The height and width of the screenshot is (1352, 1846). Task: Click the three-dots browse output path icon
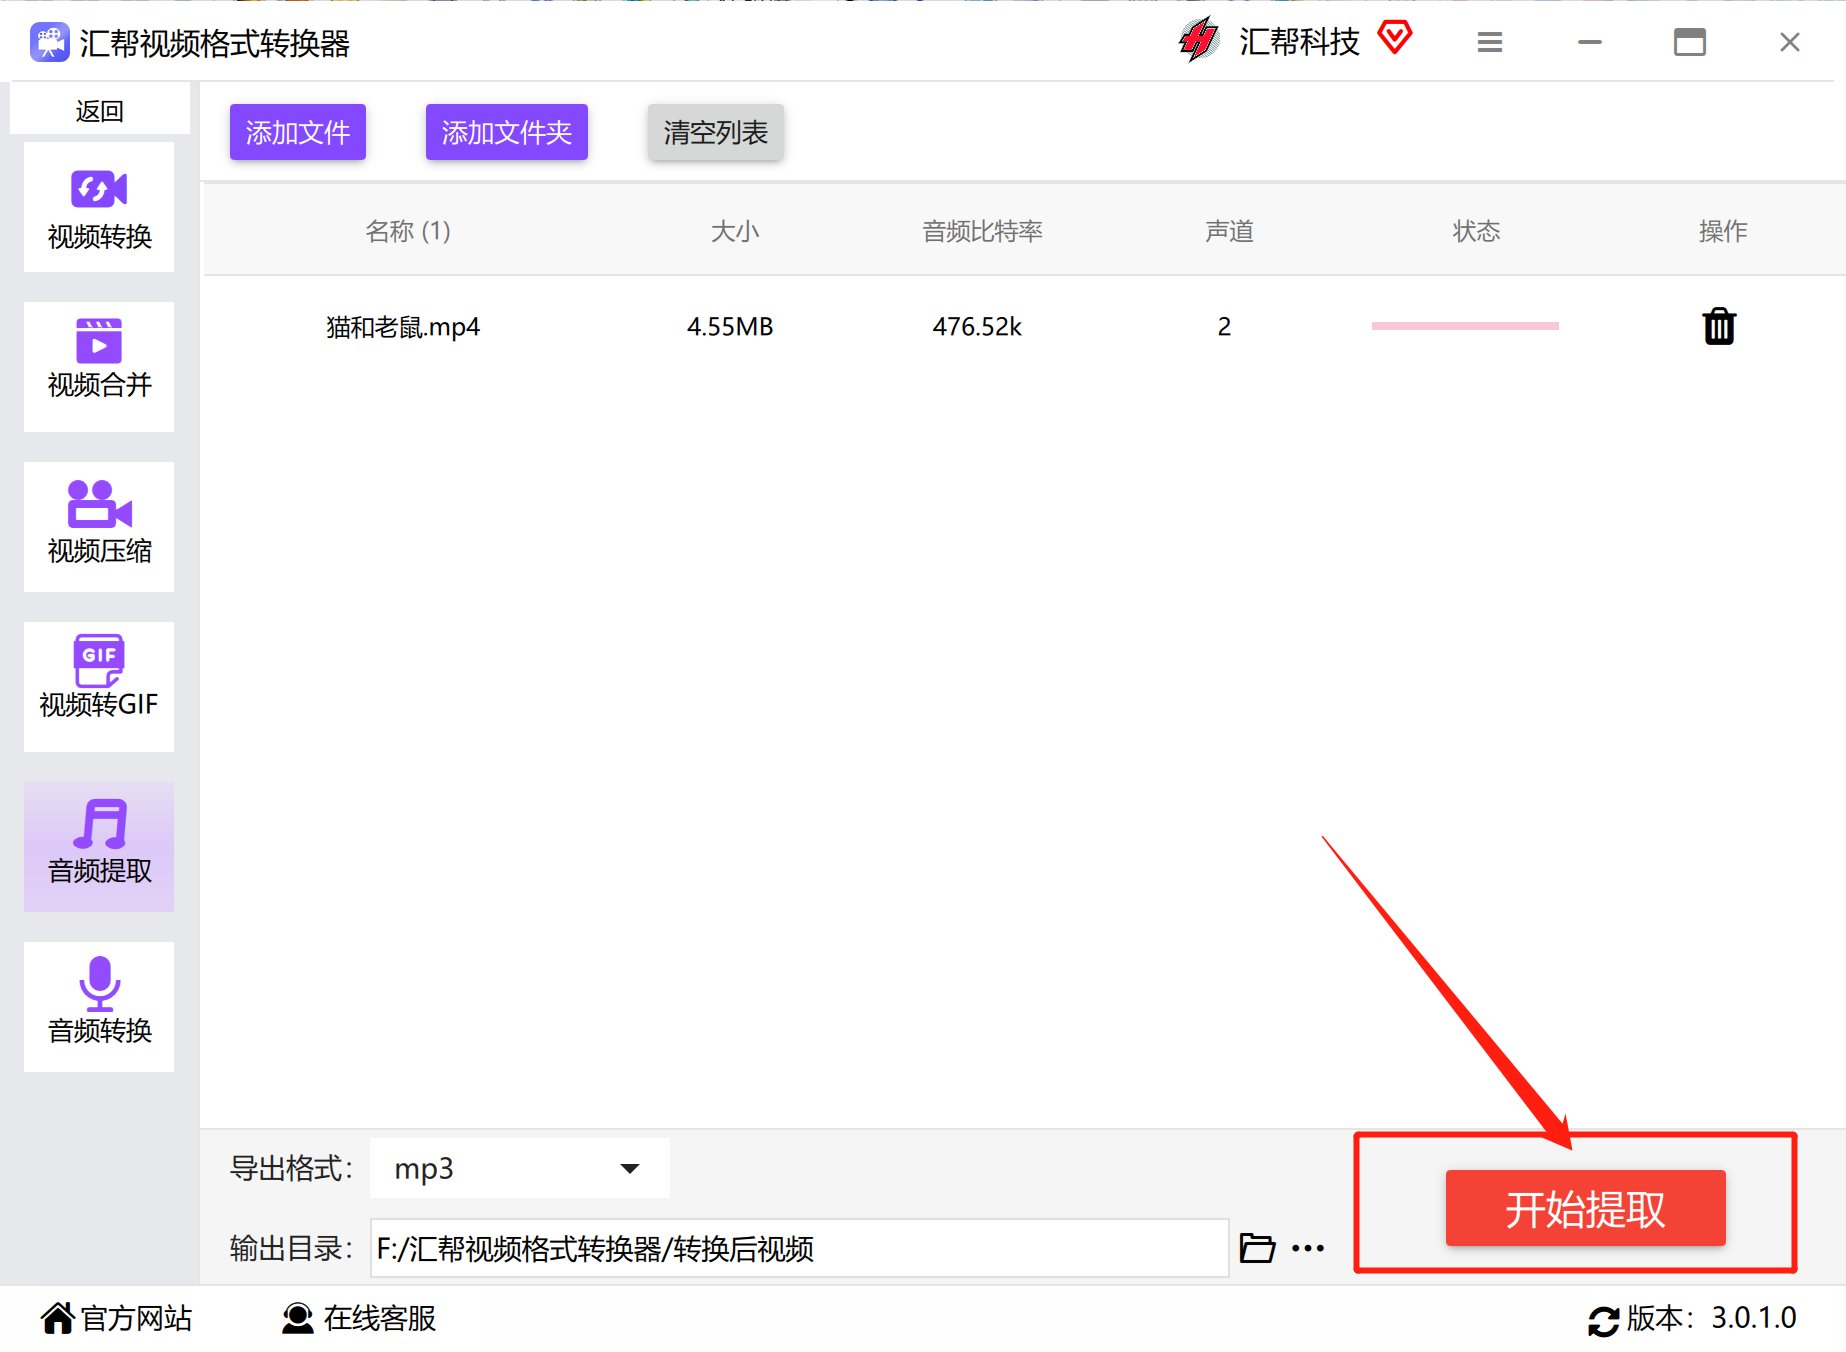1308,1248
